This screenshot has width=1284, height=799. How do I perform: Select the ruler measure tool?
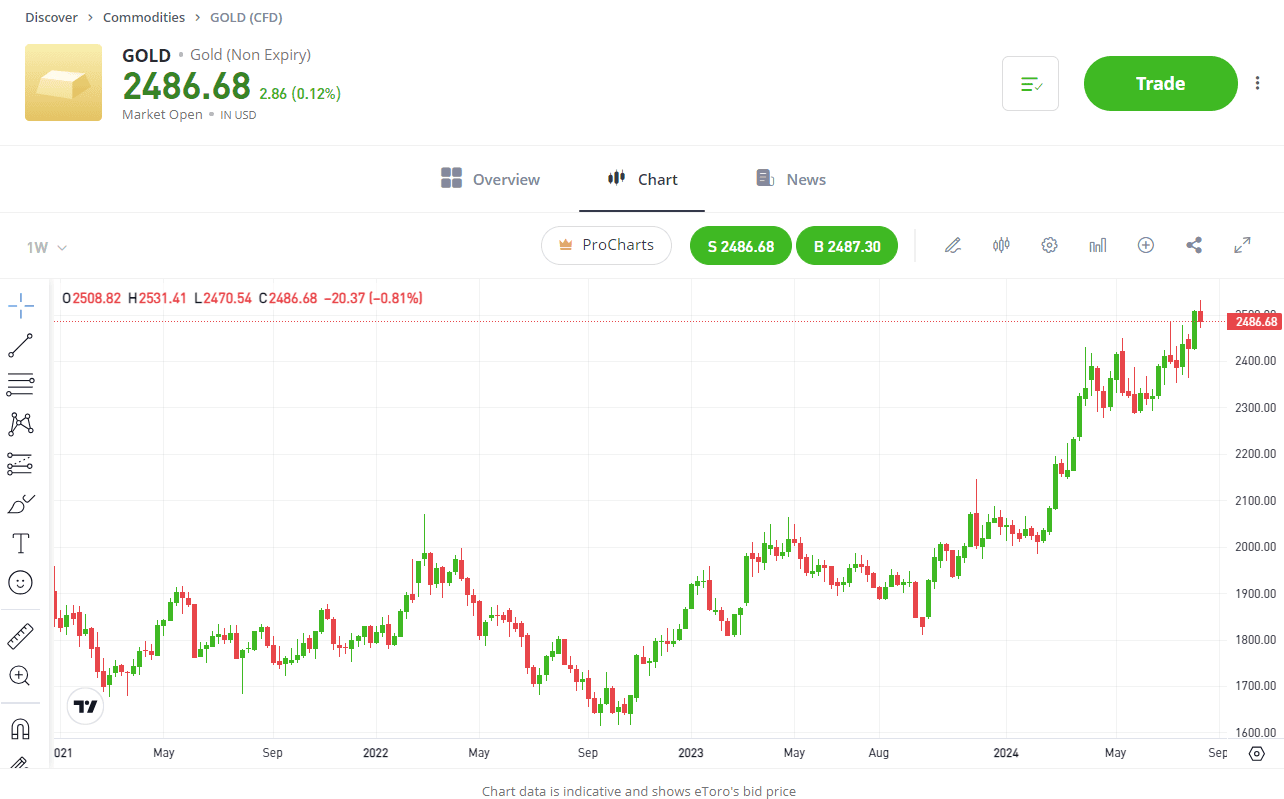(x=20, y=635)
